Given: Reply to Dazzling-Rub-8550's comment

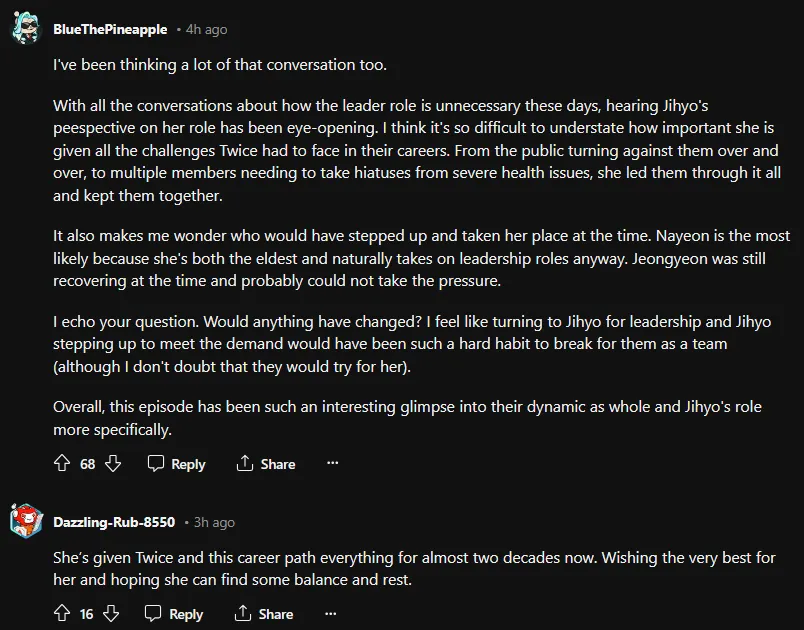Looking at the screenshot, I should click(174, 614).
